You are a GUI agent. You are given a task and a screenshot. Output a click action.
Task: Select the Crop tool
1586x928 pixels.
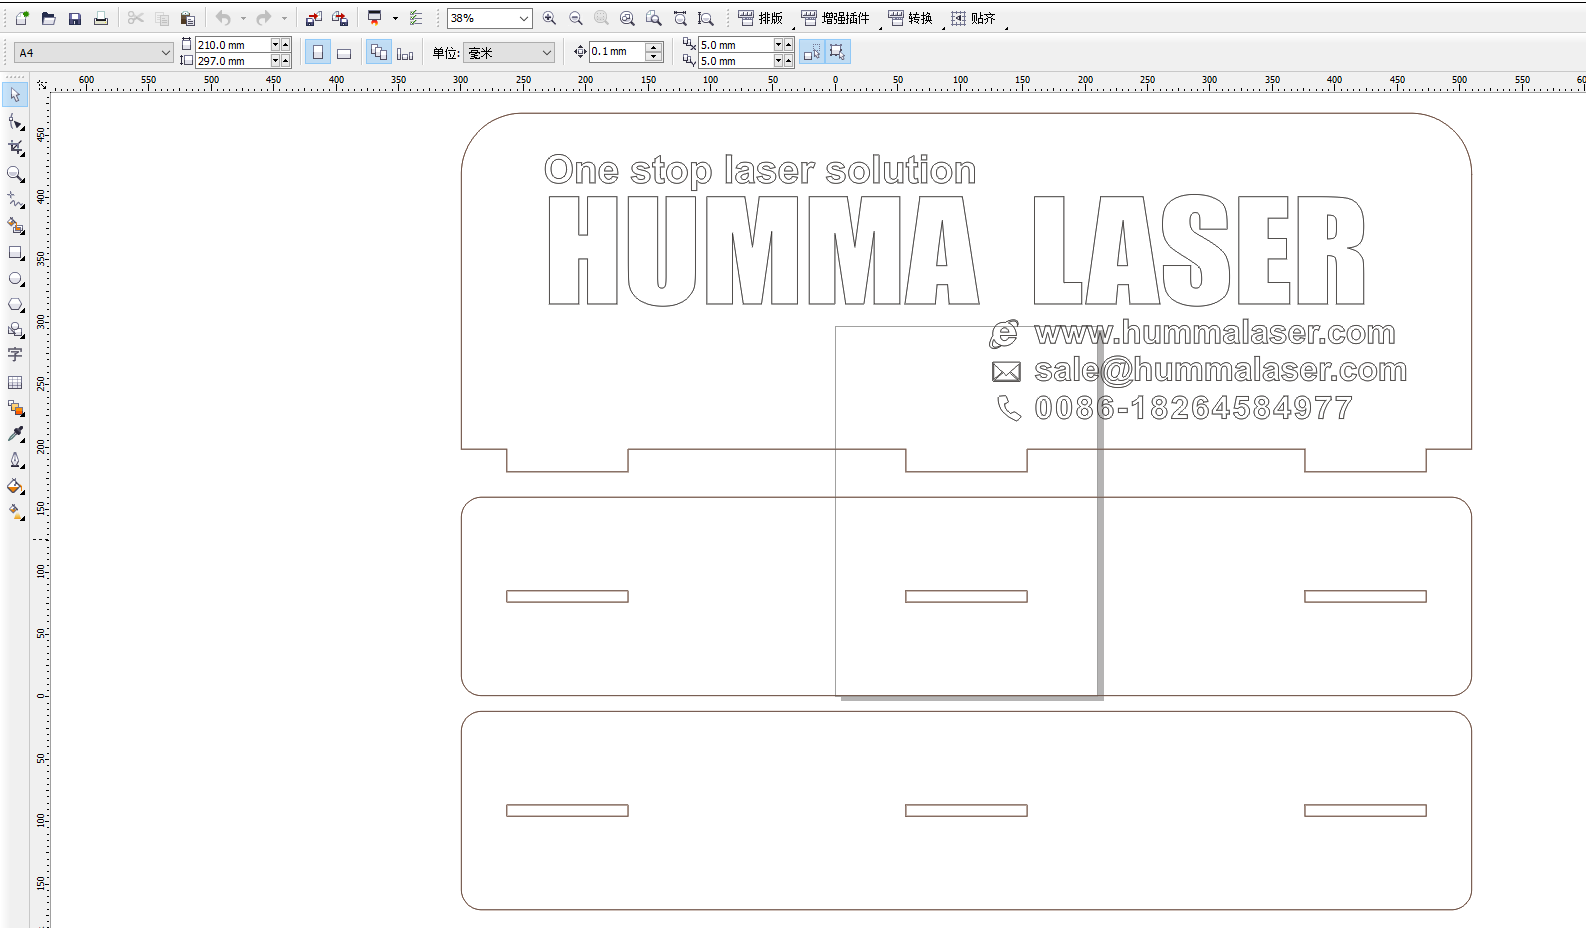[15, 148]
